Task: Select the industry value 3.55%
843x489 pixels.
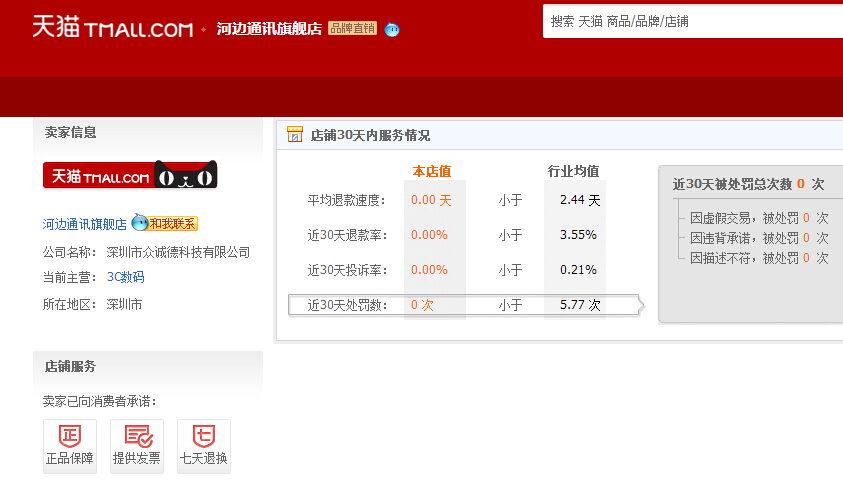Action: [x=578, y=235]
